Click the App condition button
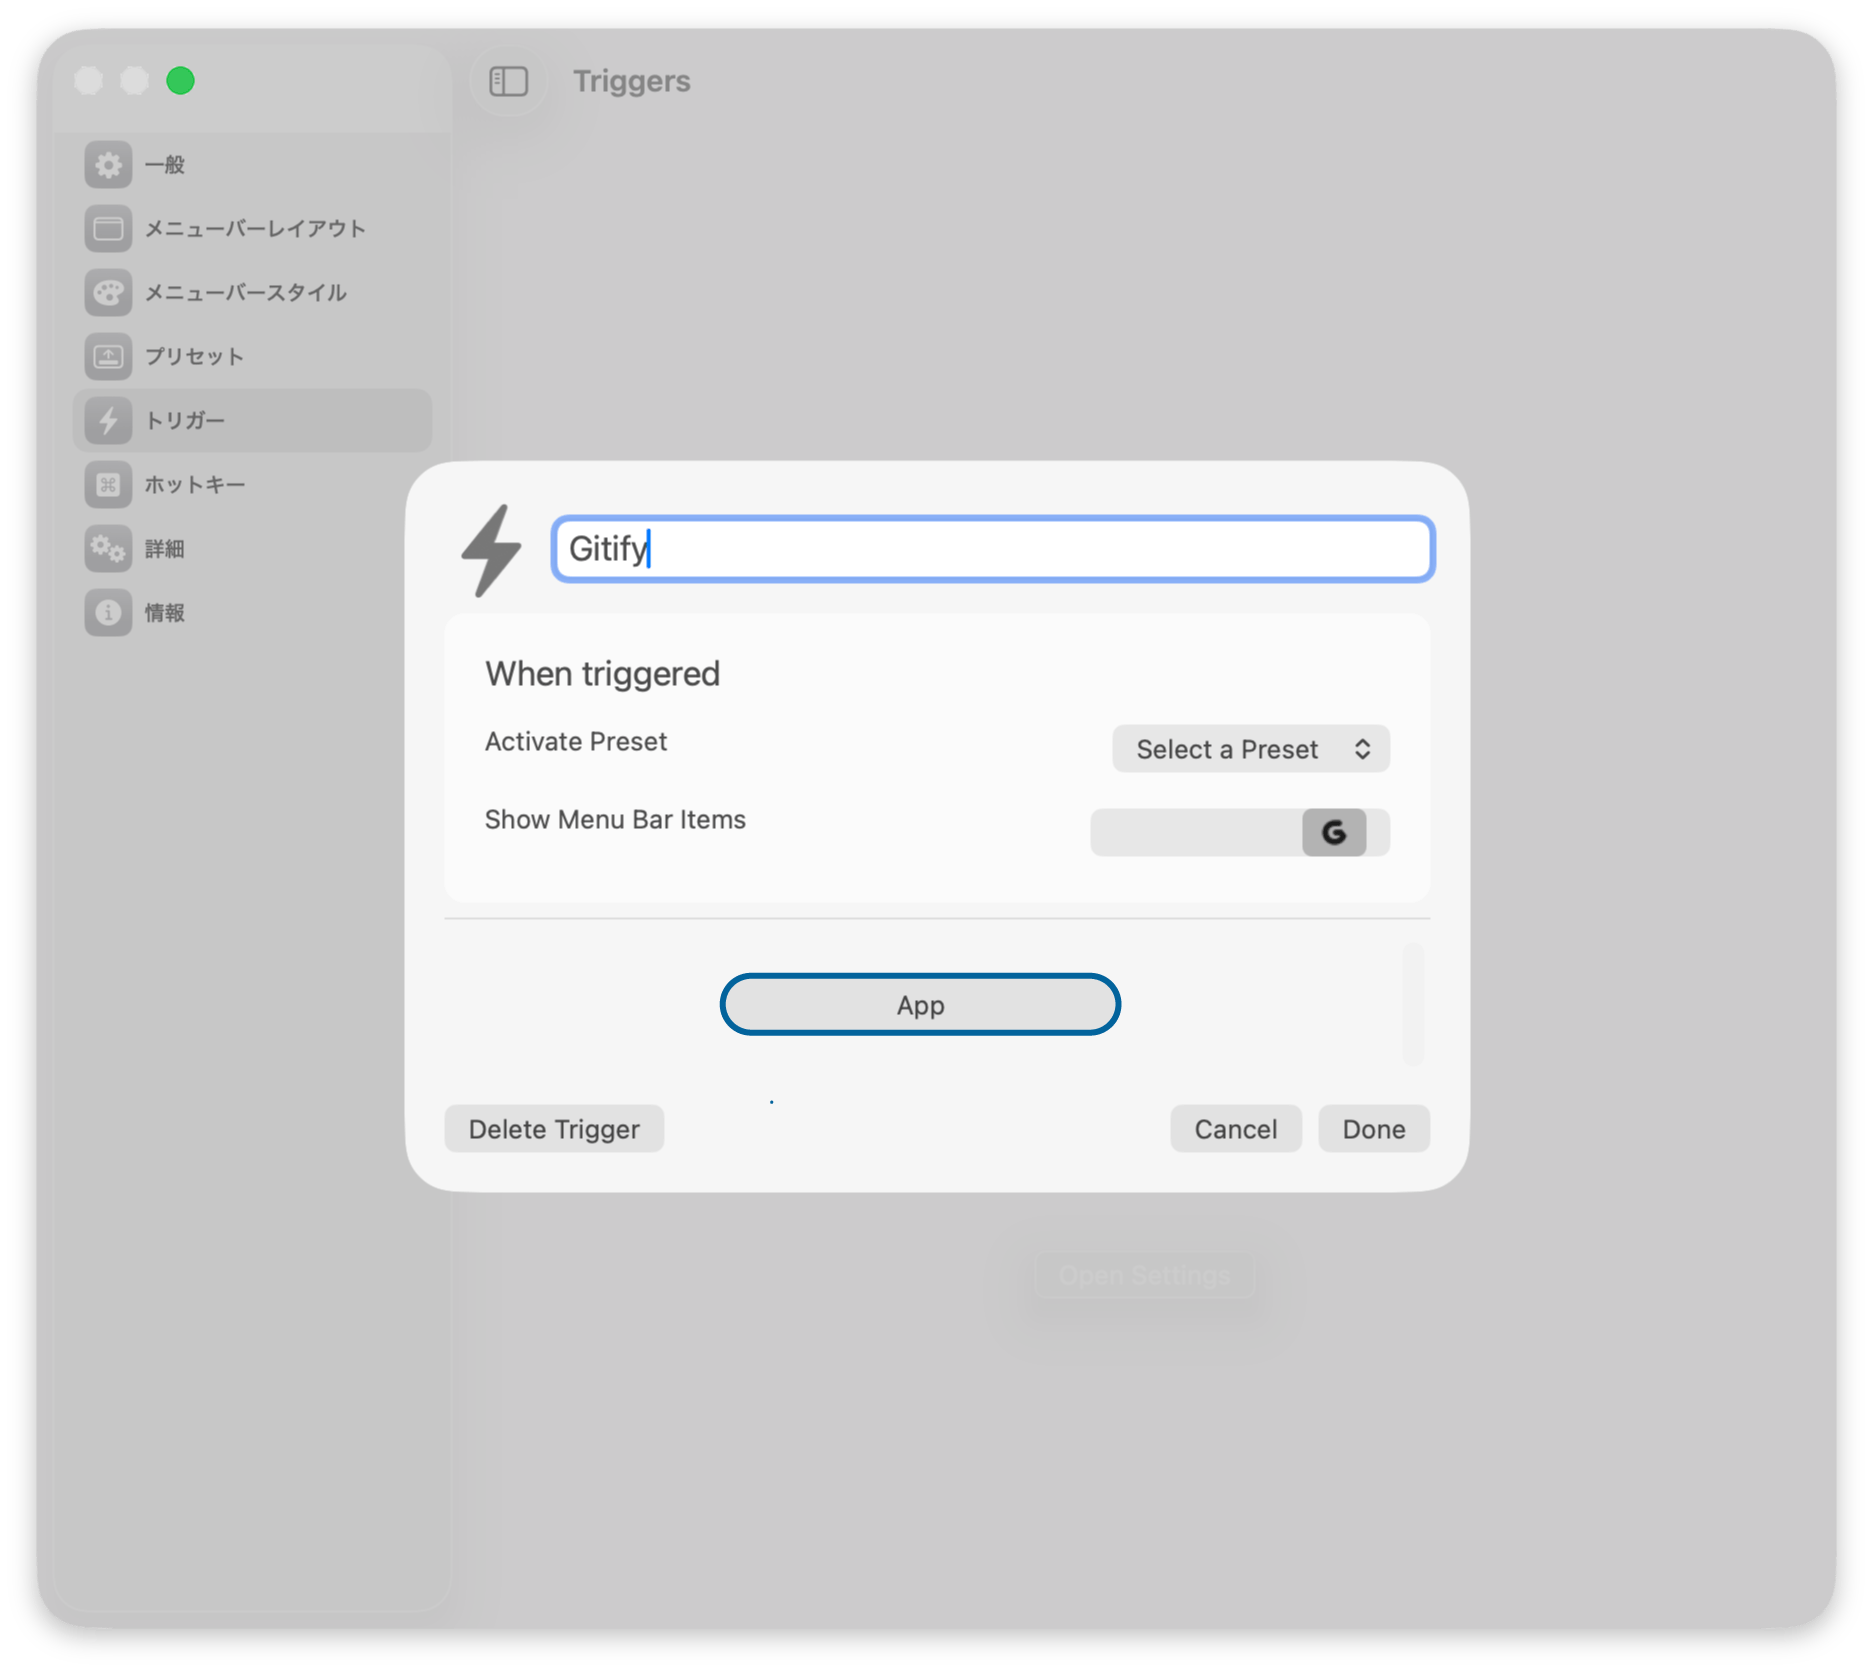Screen dimensions: 1873x1673 pyautogui.click(x=919, y=1005)
